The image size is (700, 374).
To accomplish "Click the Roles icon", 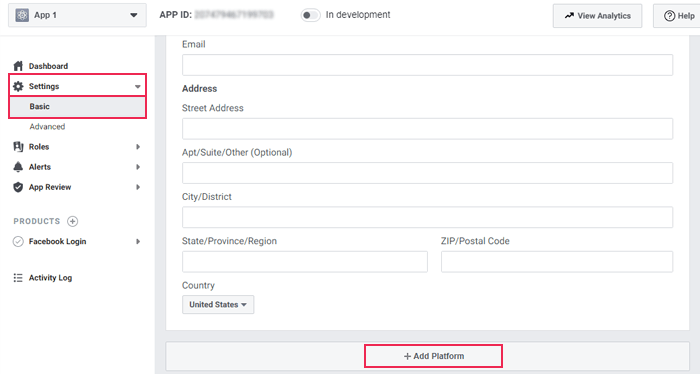I will pos(18,146).
